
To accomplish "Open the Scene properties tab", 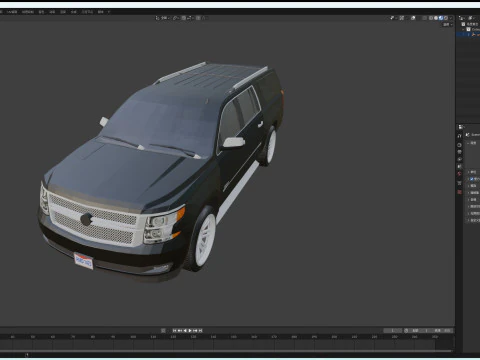I will (x=459, y=166).
